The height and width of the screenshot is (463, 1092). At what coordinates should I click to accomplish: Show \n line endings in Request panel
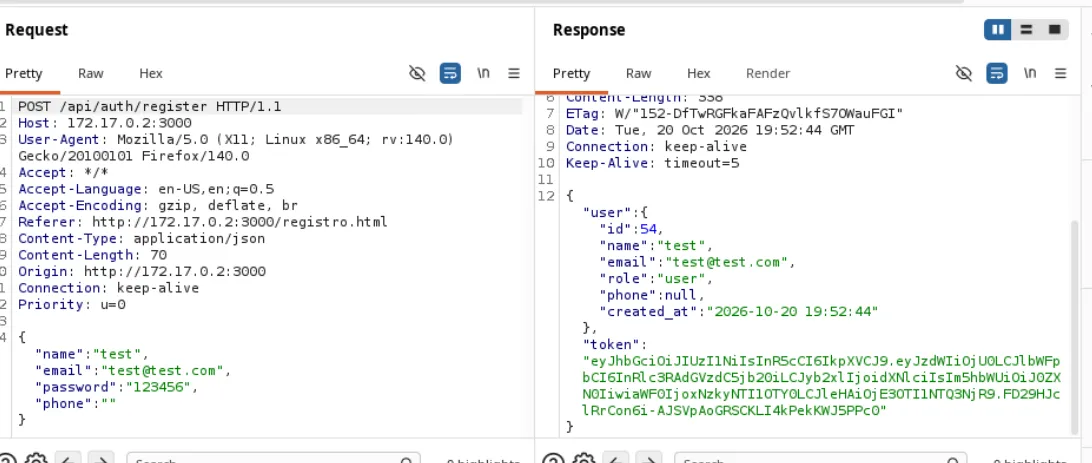(483, 73)
